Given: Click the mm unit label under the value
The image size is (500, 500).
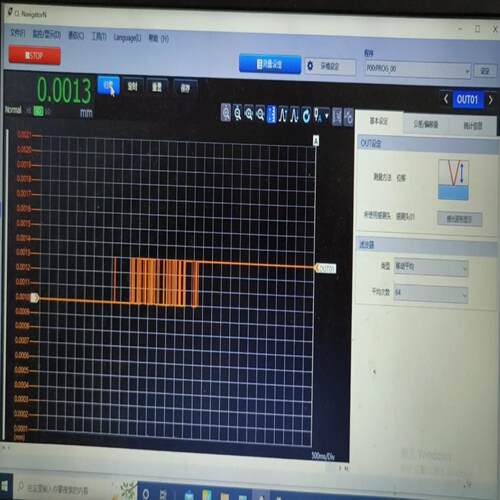Looking at the screenshot, I should (x=86, y=113).
